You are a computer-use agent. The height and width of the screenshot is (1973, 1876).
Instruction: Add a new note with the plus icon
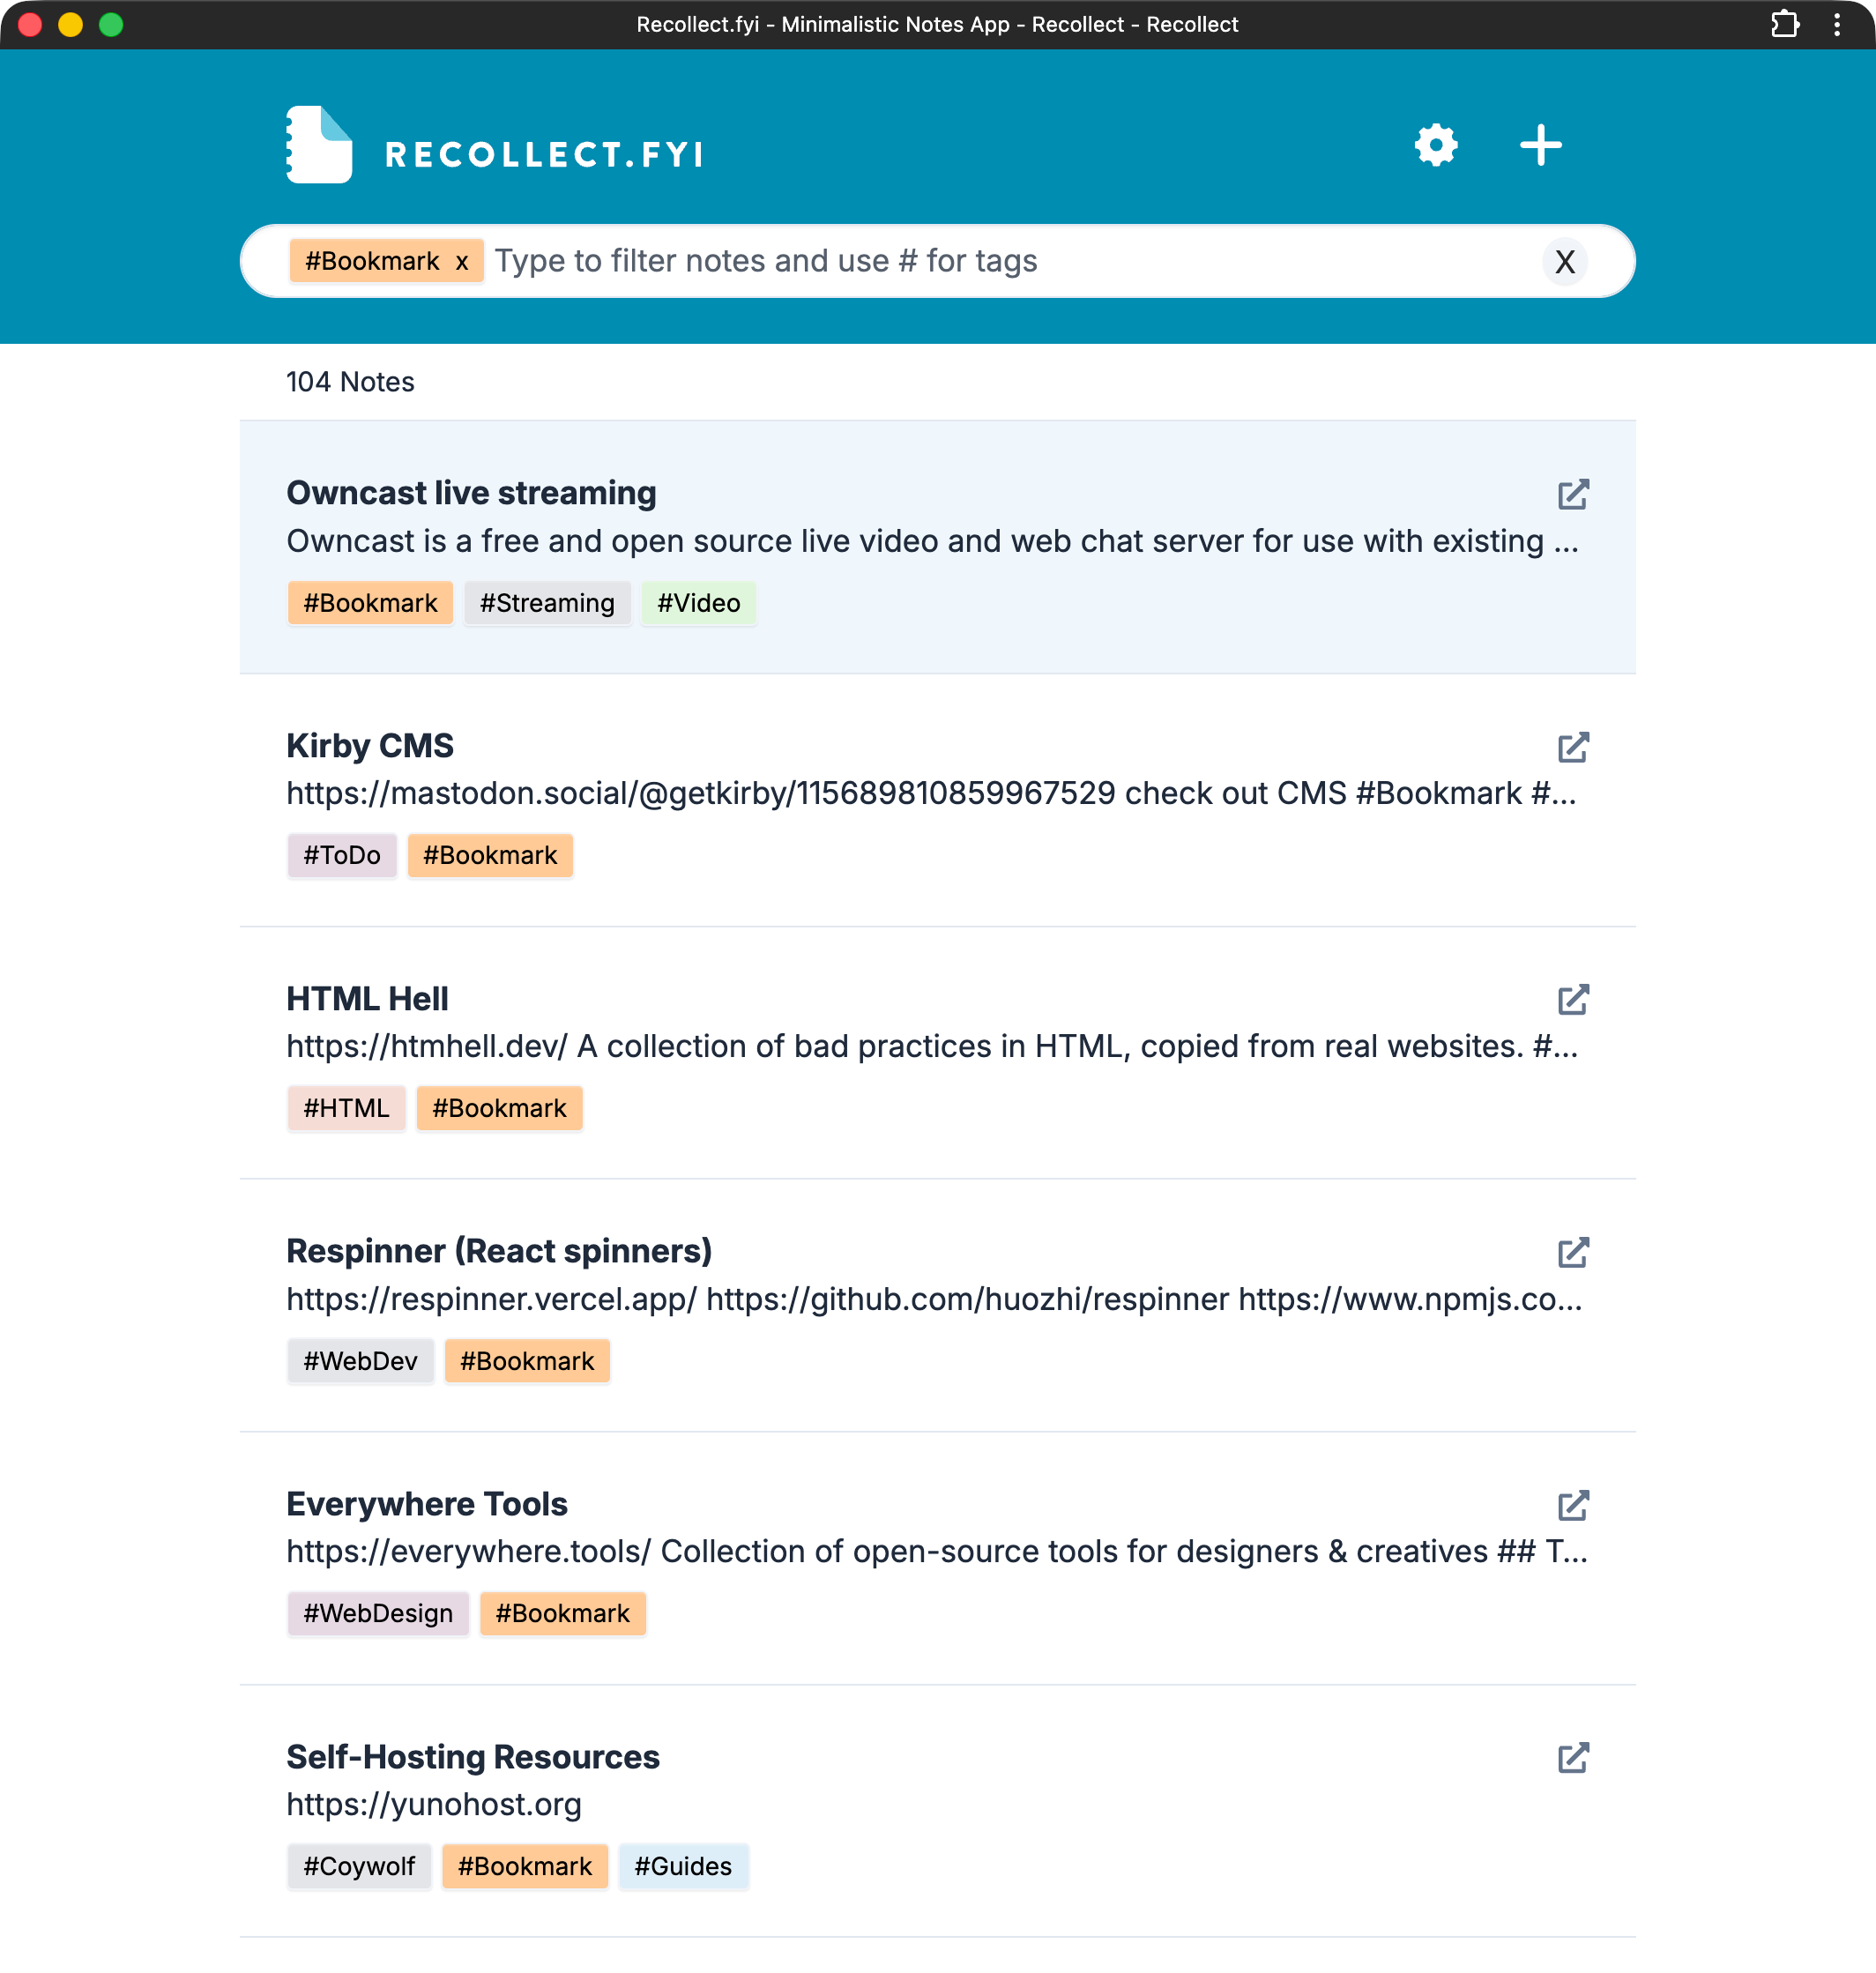coord(1540,144)
